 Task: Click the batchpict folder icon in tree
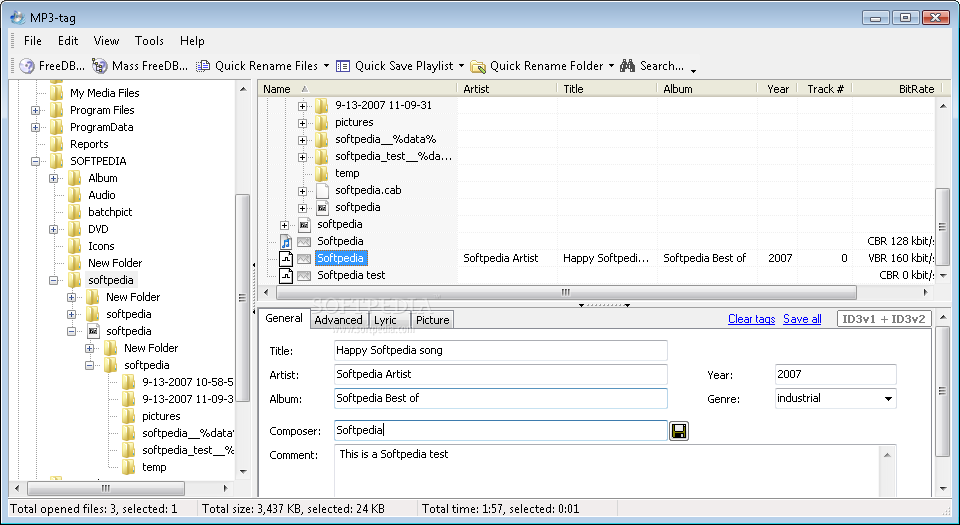tap(75, 212)
